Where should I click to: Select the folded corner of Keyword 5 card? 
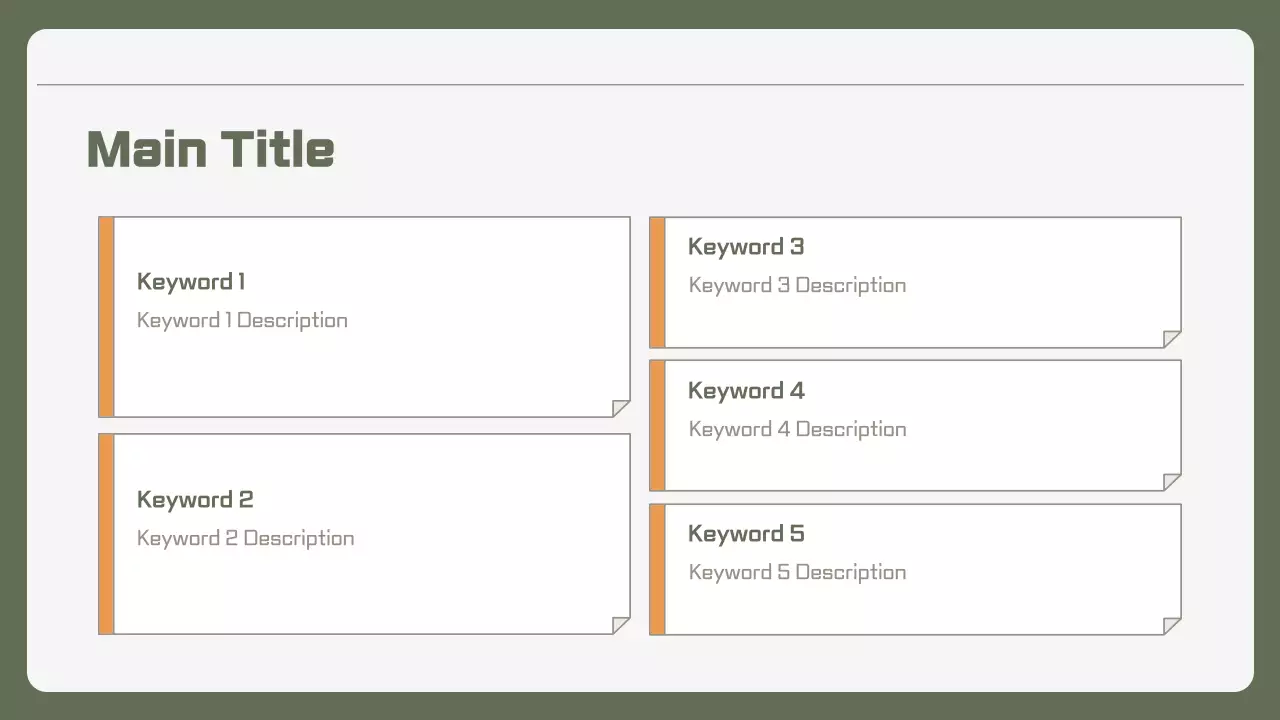pyautogui.click(x=1171, y=626)
